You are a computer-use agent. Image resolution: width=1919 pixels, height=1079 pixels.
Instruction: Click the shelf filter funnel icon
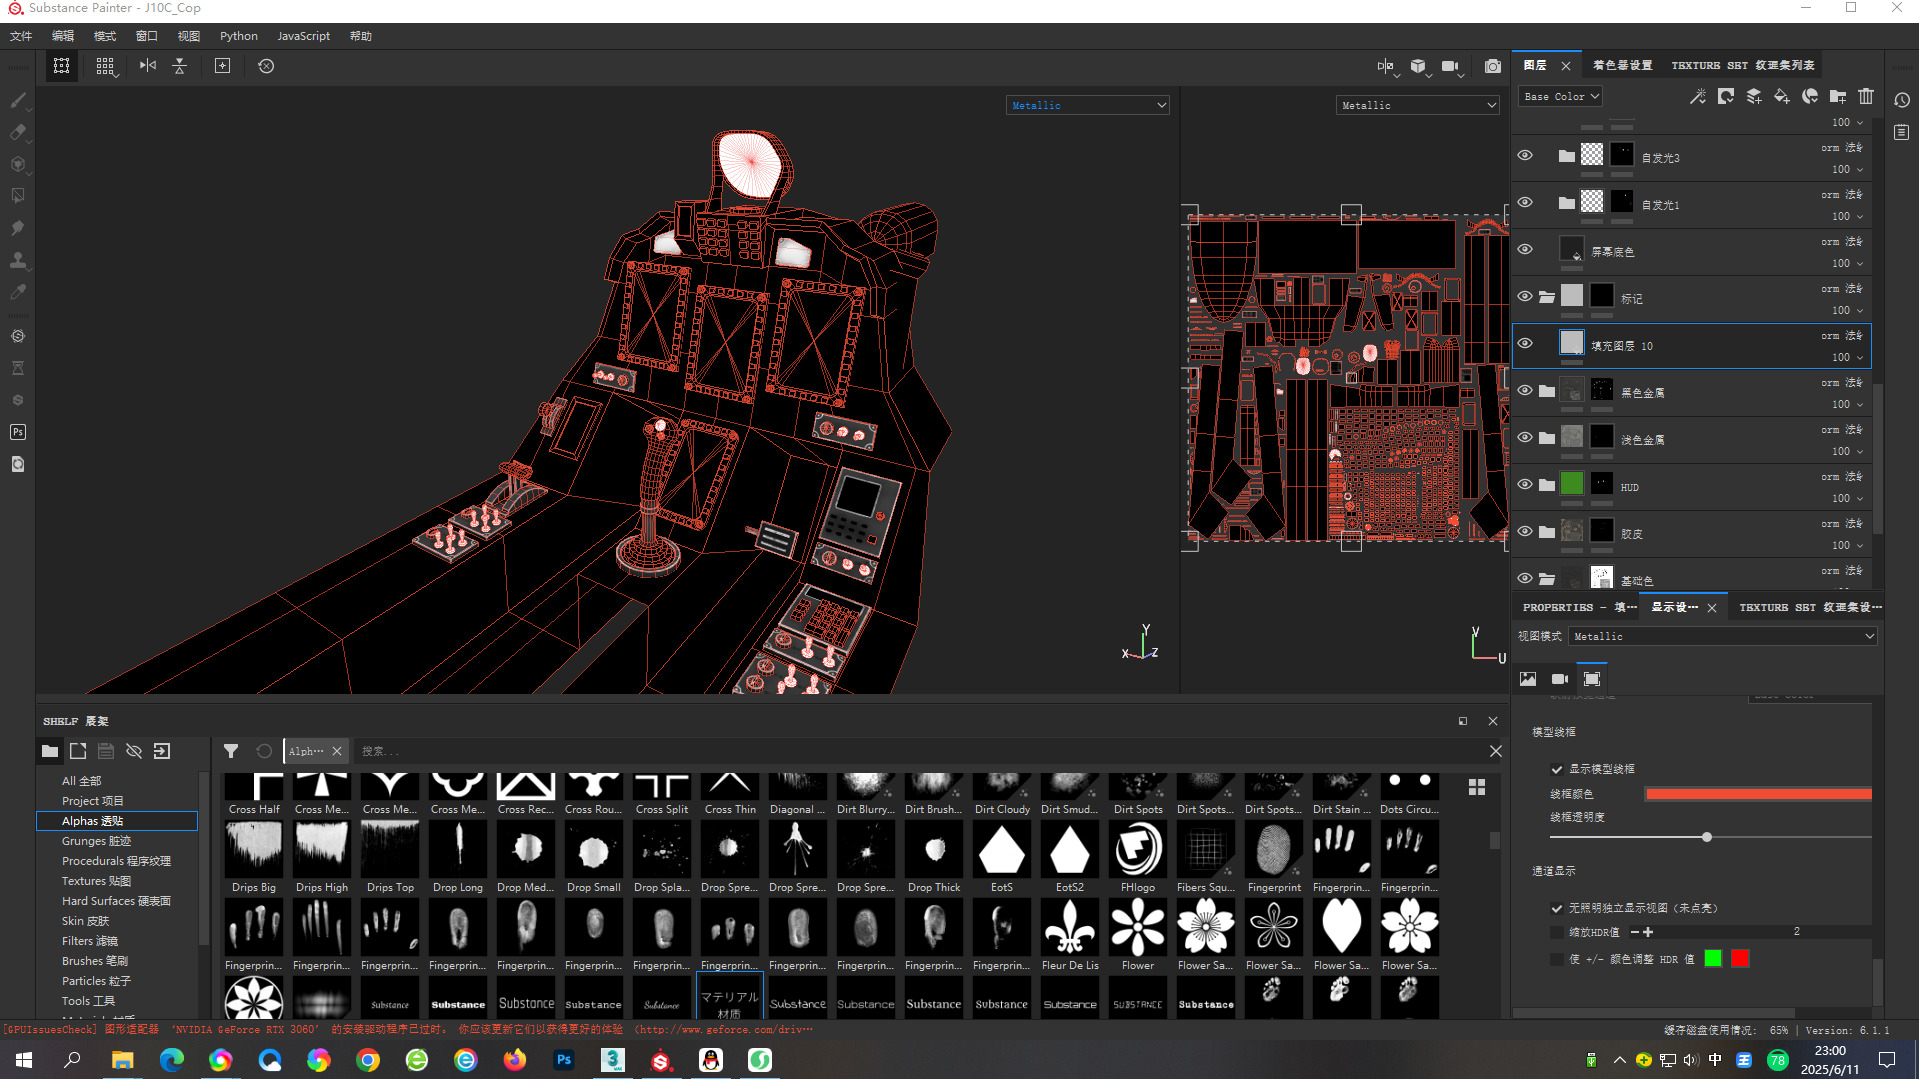(231, 751)
